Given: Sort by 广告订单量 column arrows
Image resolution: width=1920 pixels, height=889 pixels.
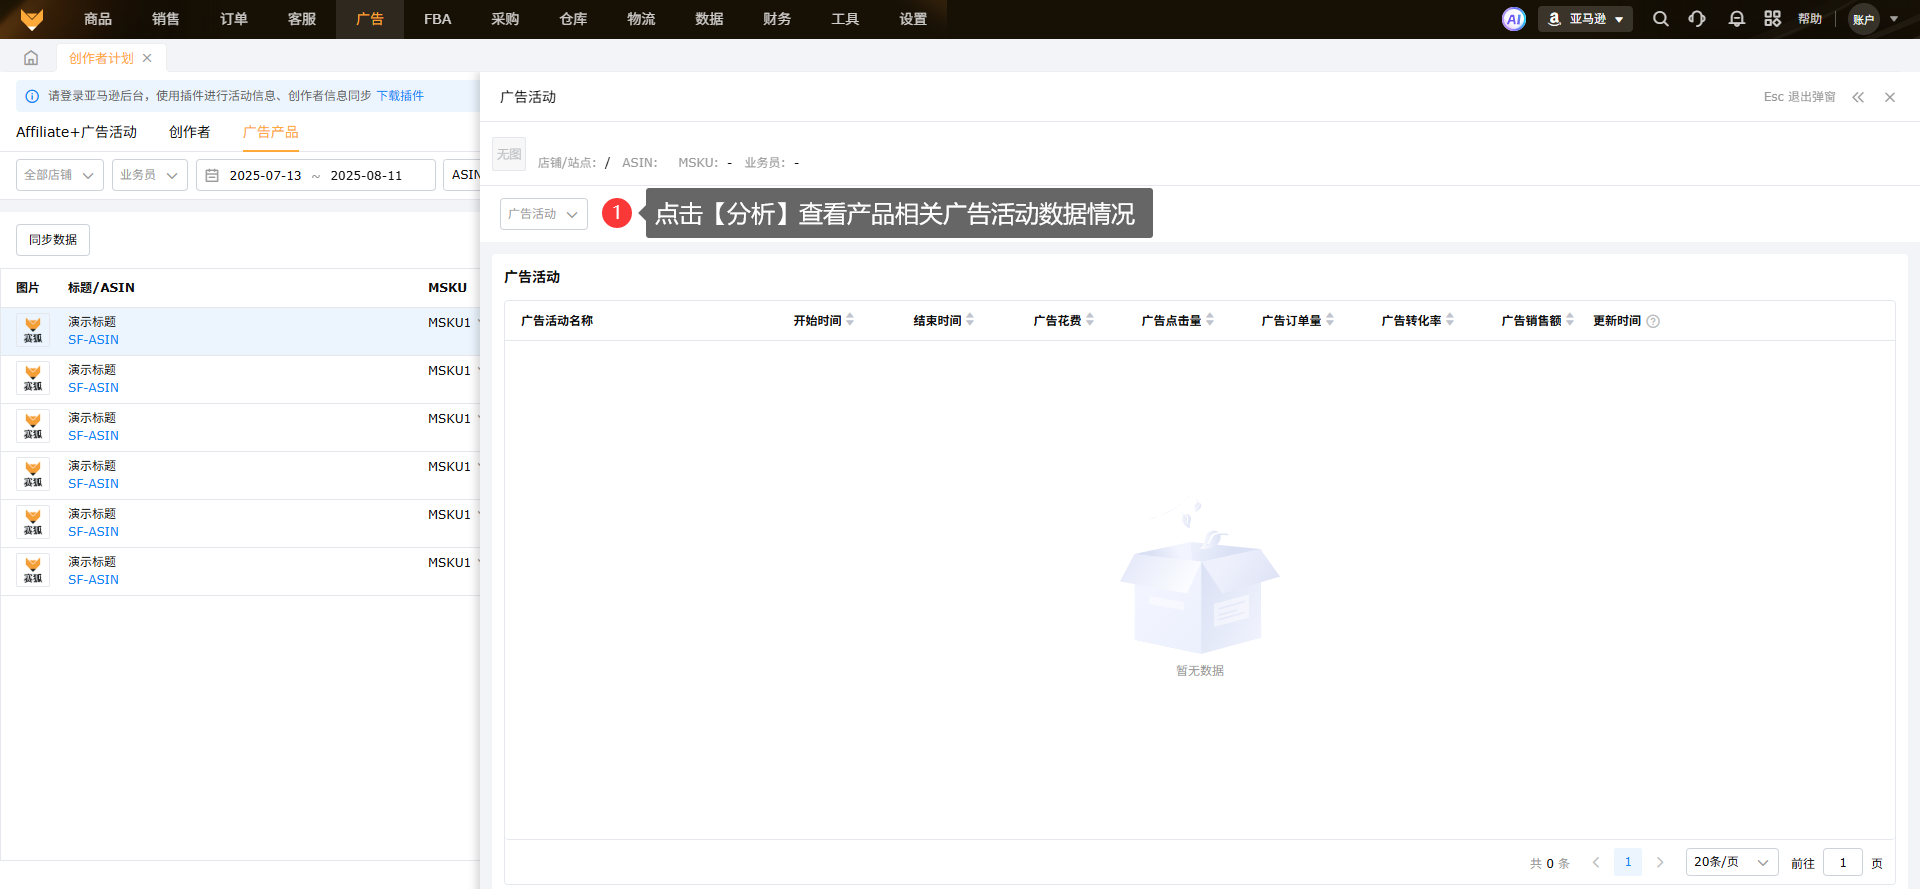Looking at the screenshot, I should (x=1330, y=320).
